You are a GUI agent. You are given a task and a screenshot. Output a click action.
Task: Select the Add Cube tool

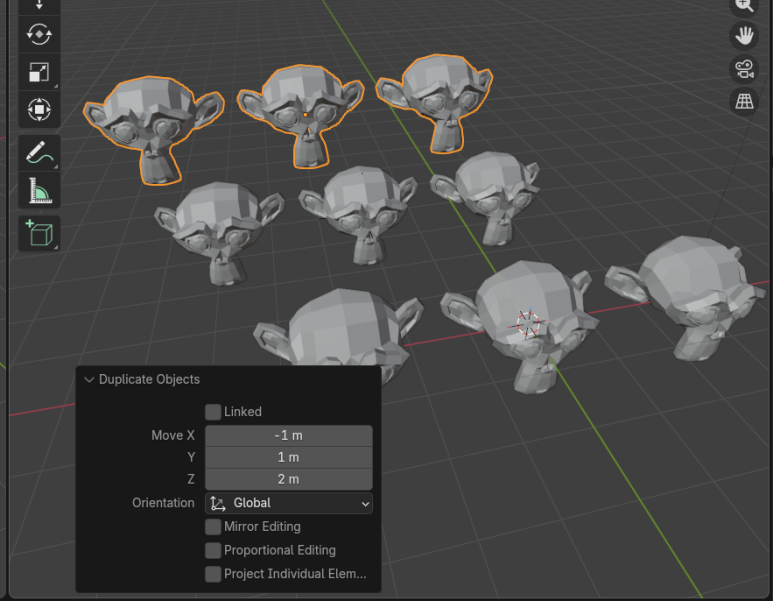tap(39, 233)
